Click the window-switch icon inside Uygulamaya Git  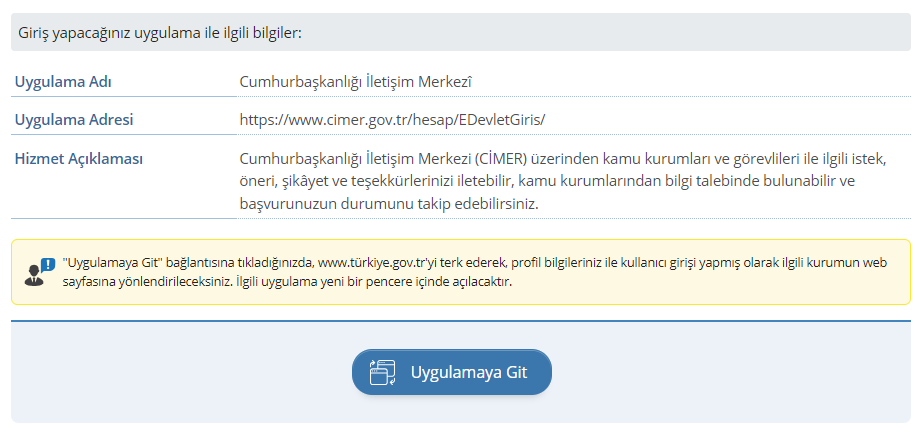click(x=383, y=373)
